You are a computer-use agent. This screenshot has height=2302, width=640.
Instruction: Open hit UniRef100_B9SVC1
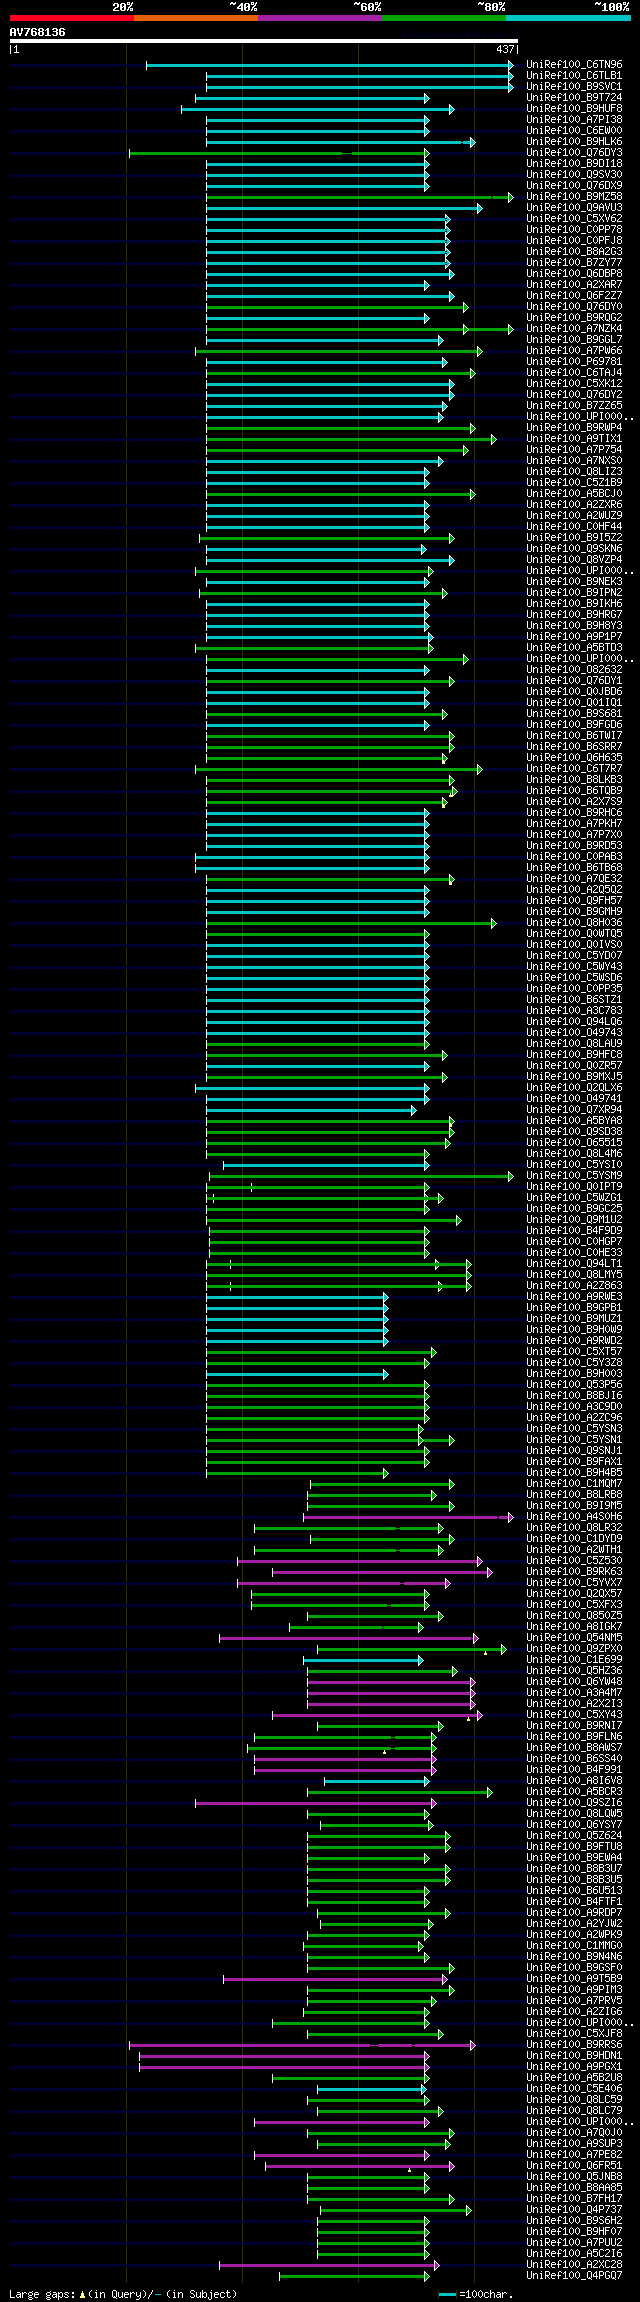tap(574, 87)
